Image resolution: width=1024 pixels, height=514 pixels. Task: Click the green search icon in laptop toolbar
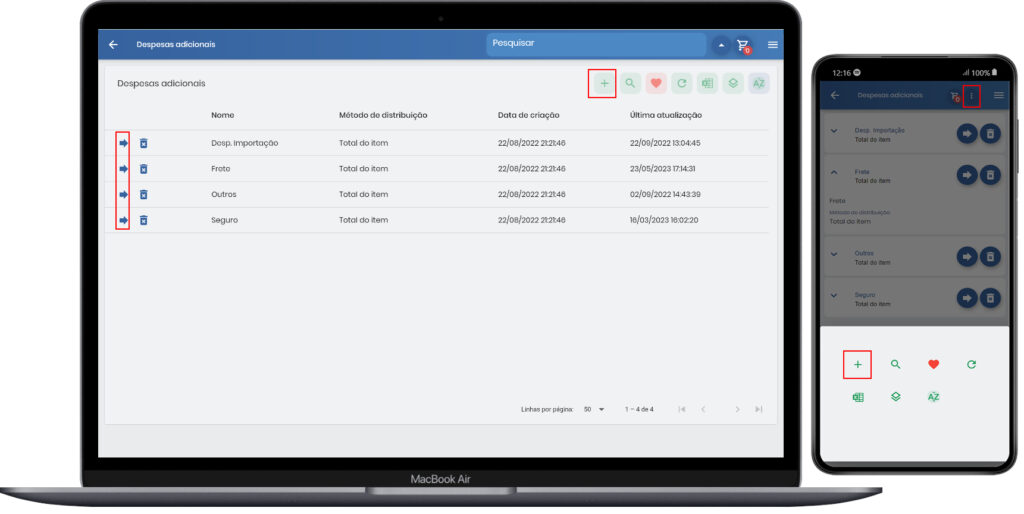(630, 84)
